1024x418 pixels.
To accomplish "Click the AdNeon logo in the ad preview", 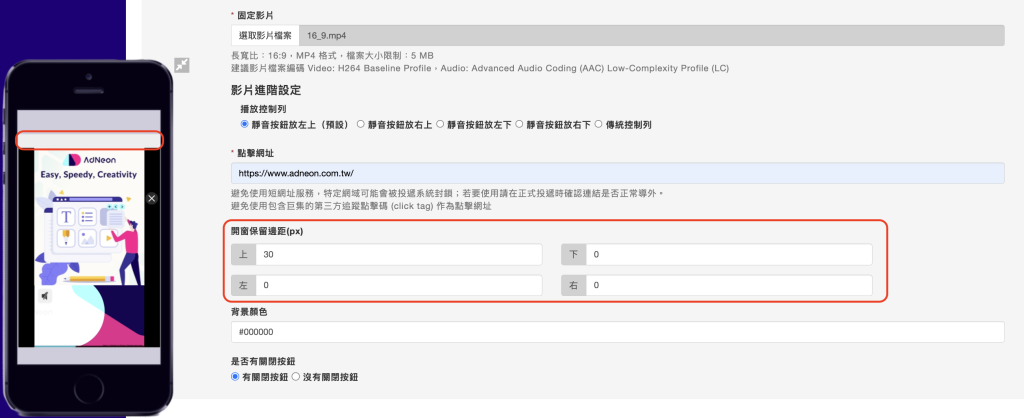I will (90, 159).
